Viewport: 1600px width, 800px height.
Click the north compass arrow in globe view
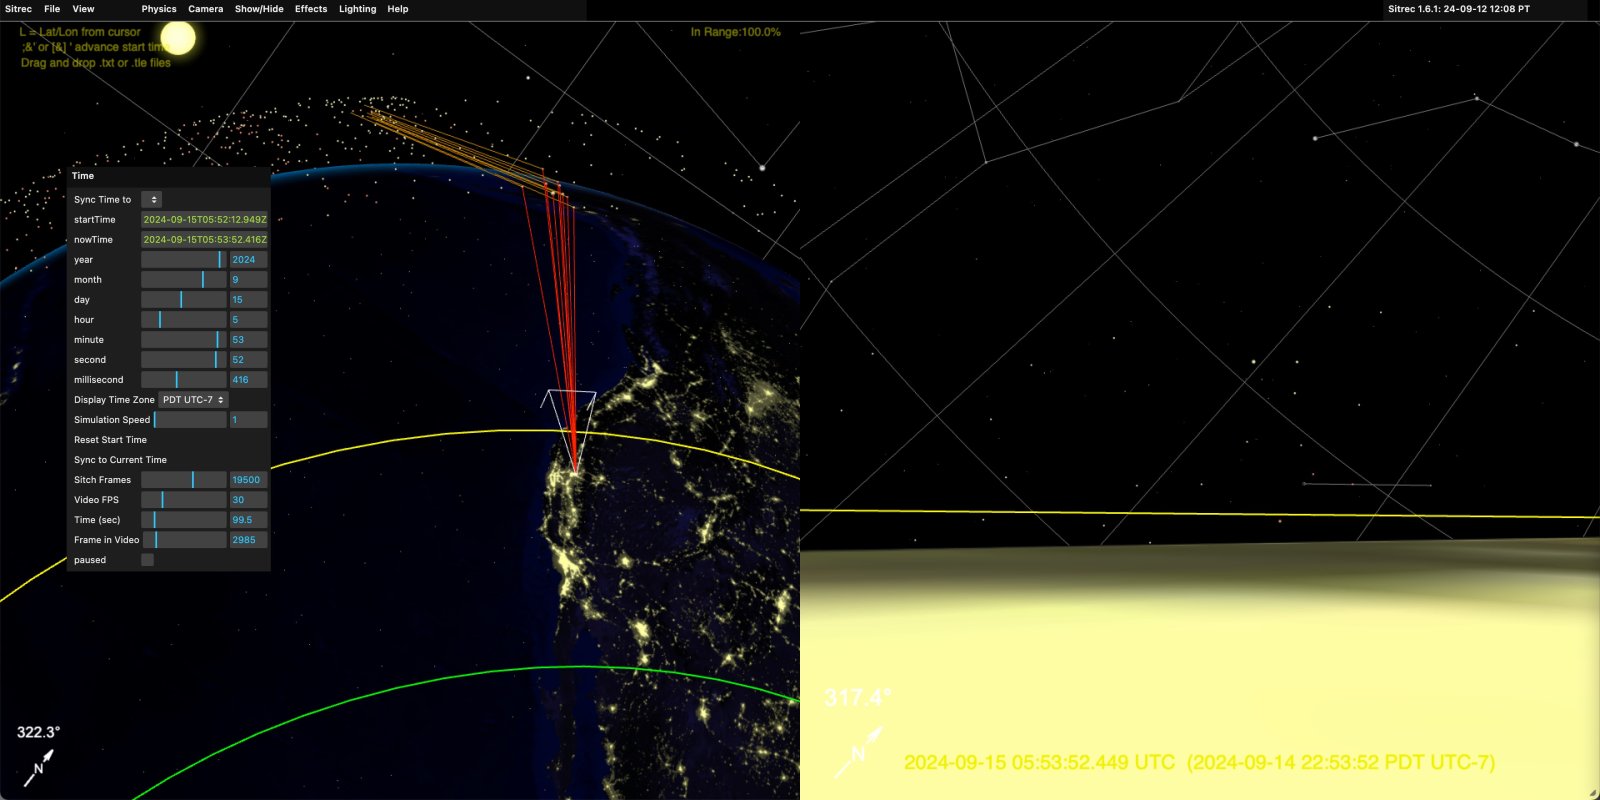39,767
